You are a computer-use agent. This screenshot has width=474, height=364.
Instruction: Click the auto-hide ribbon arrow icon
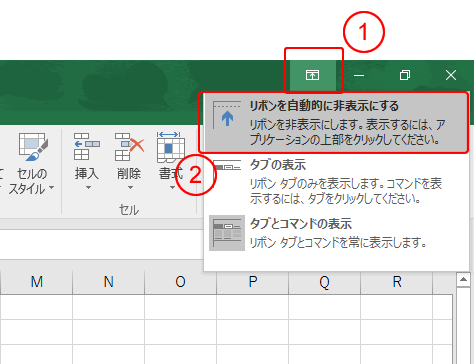227,115
